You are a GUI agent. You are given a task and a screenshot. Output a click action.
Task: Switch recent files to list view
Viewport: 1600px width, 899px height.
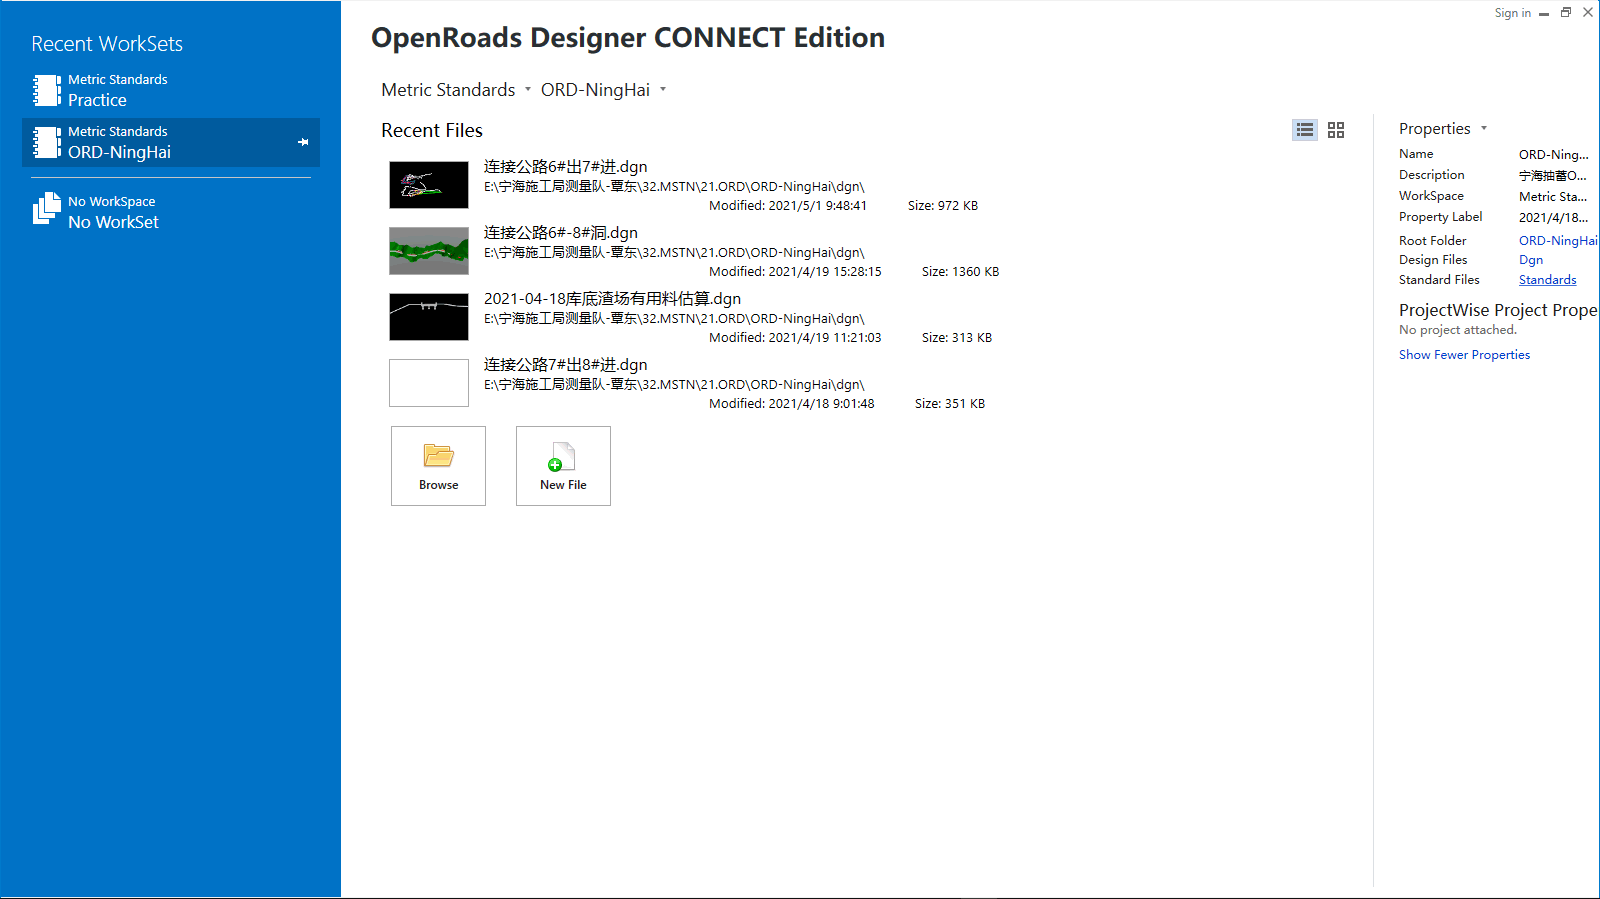click(1305, 130)
